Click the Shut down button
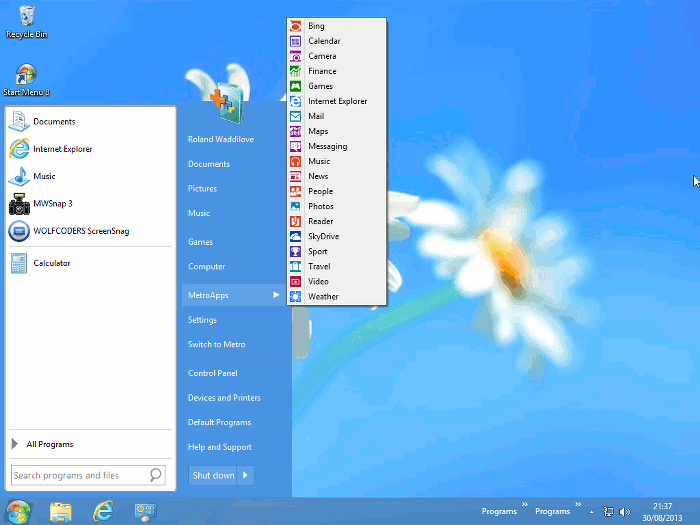The height and width of the screenshot is (525, 700). point(213,475)
